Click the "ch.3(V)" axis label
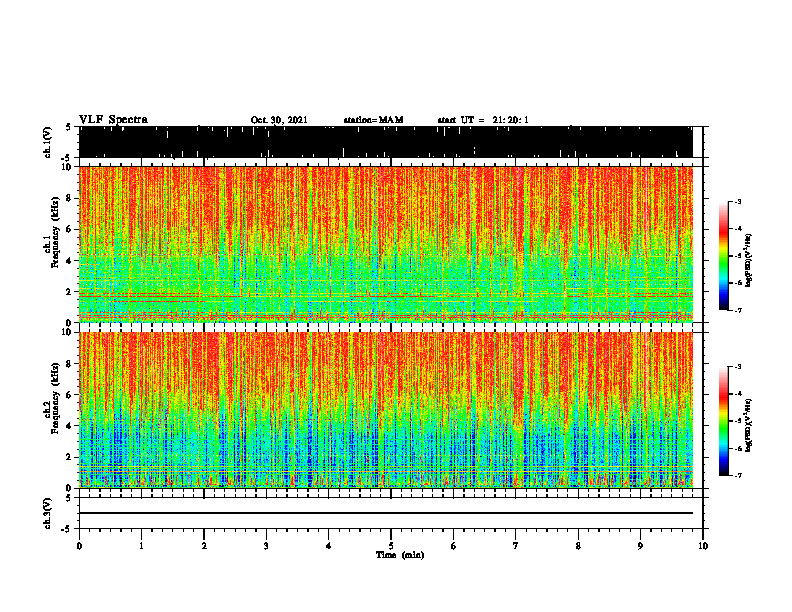This screenshot has width=792, height=612. click(48, 514)
